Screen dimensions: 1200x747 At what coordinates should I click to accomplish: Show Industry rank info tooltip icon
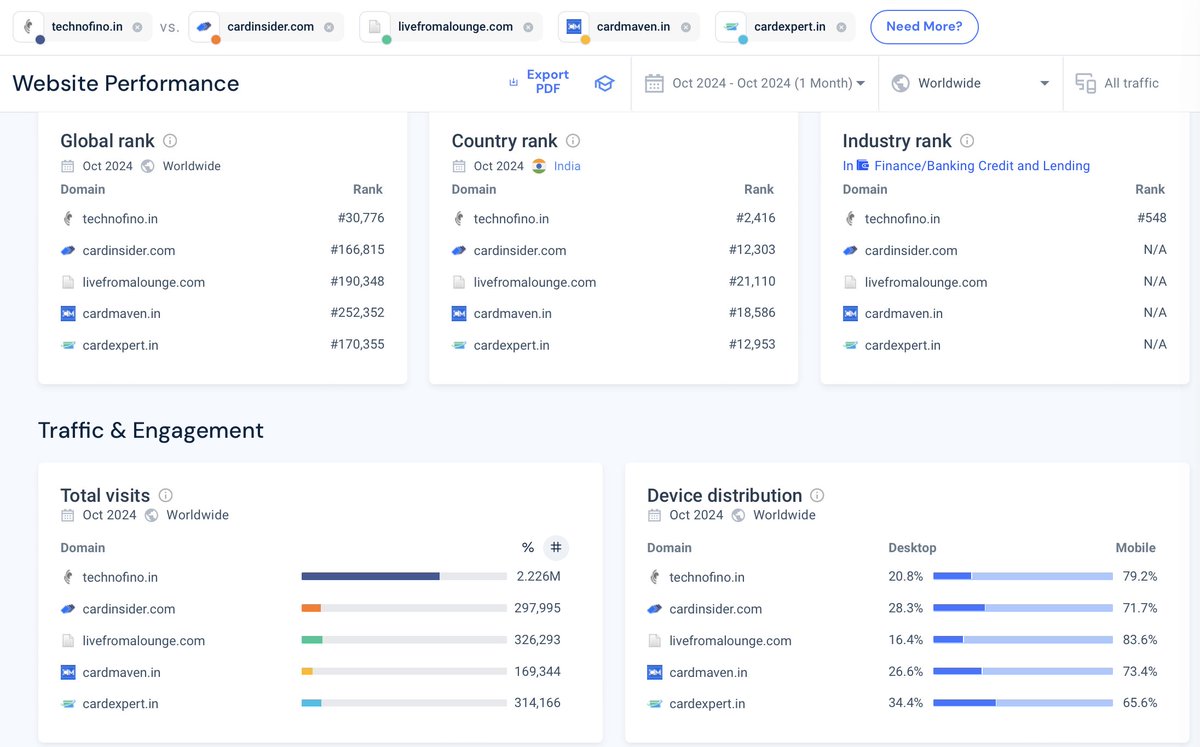point(967,141)
